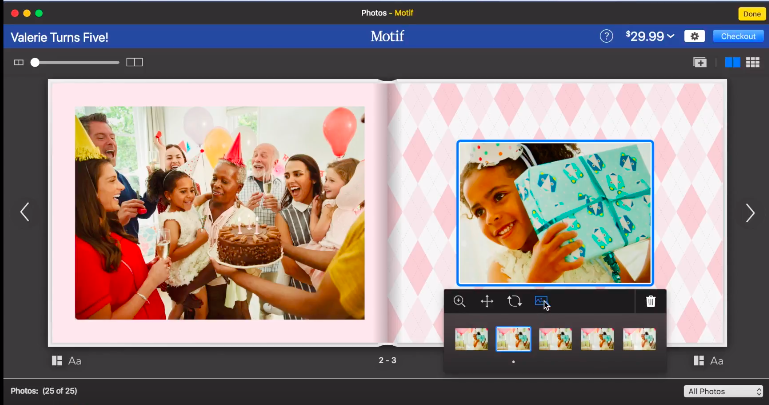Click the Checkout button
Viewport: 769px width, 405px height.
pos(738,36)
